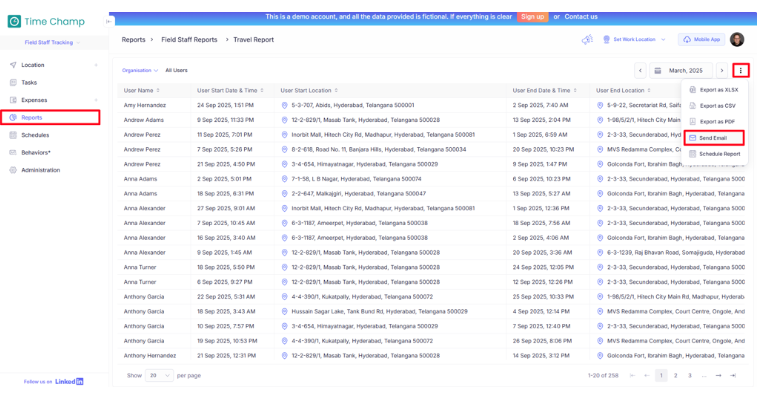The height and width of the screenshot is (394, 759).
Task: Jump to the last page of results
Action: [x=733, y=376]
